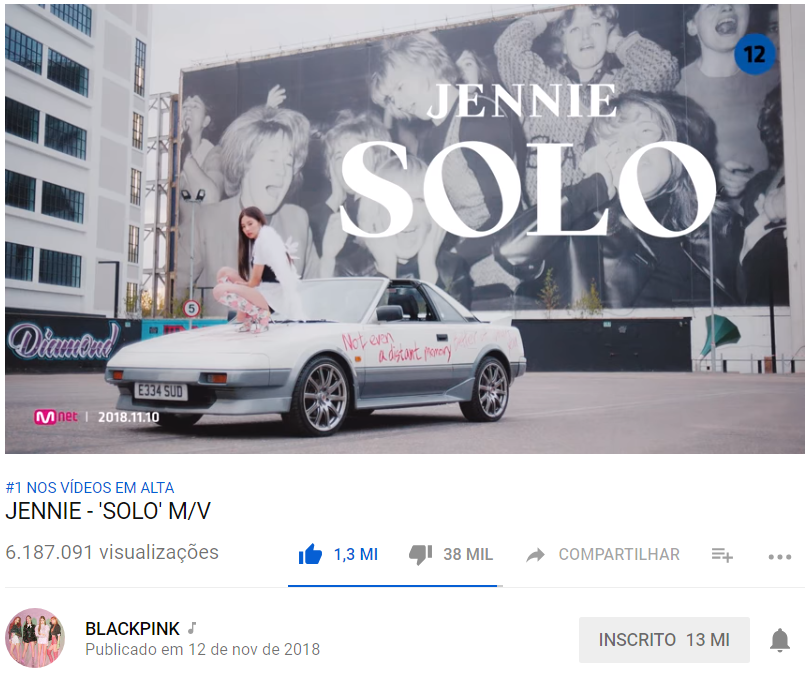Click the 1,3 MI like count
This screenshot has height=675, width=810.
(x=356, y=554)
